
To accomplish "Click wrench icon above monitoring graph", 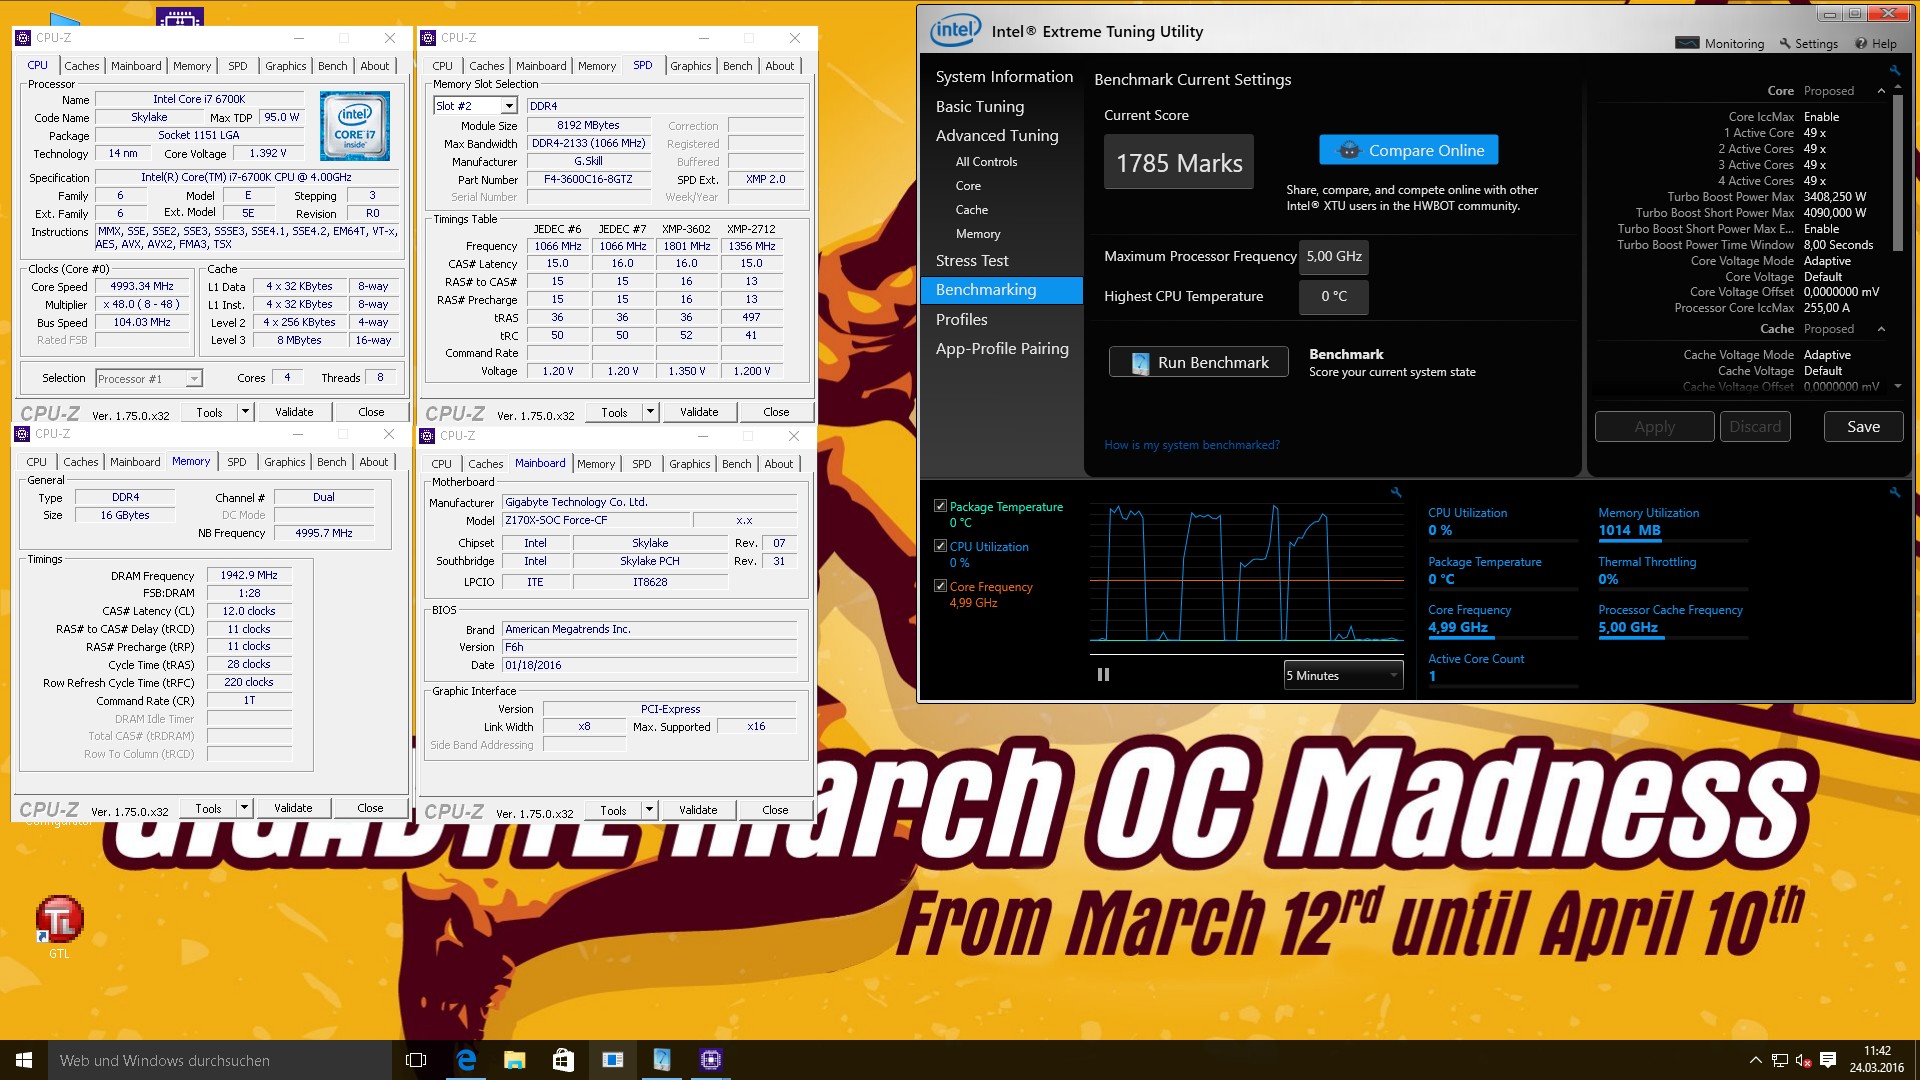I will tap(1396, 492).
